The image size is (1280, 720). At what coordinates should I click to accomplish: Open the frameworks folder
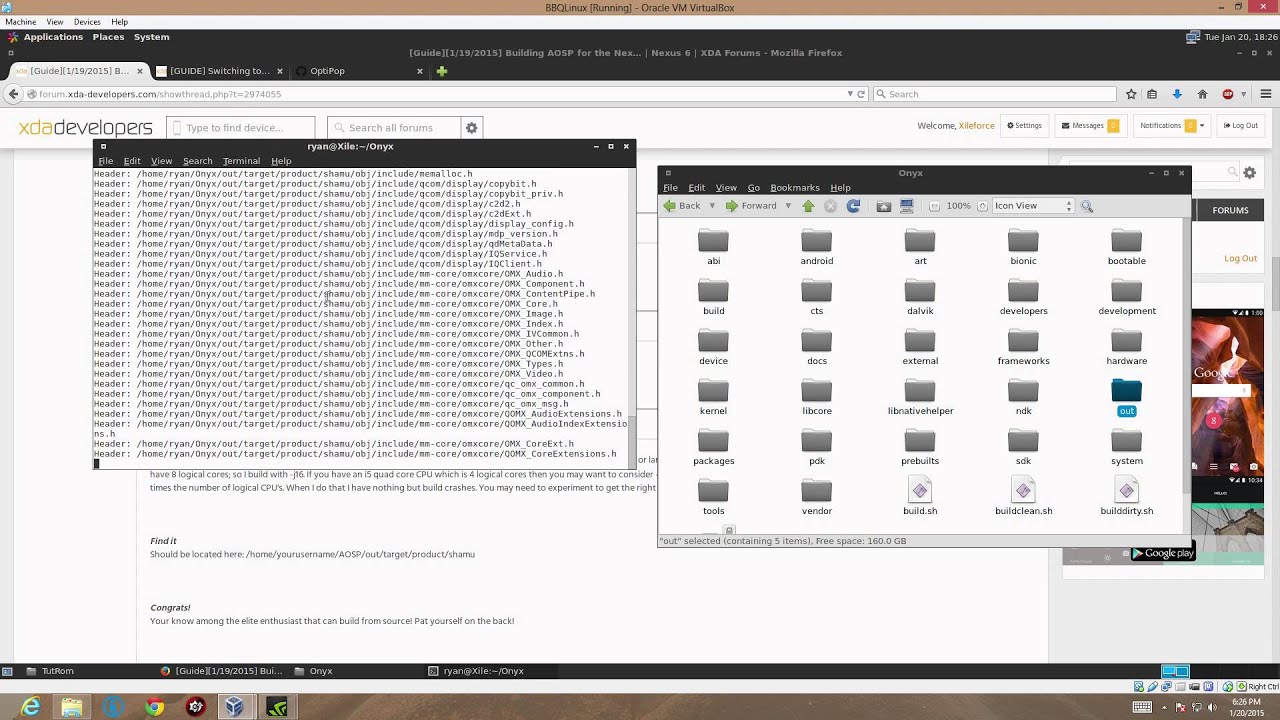point(1023,347)
